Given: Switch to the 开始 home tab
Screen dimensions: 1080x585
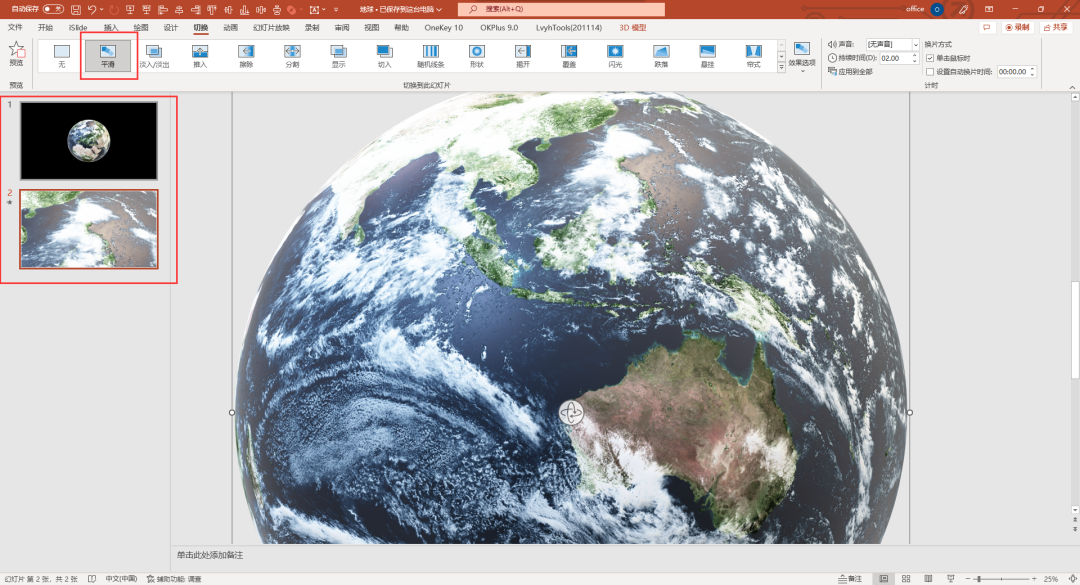Looking at the screenshot, I should (x=45, y=28).
